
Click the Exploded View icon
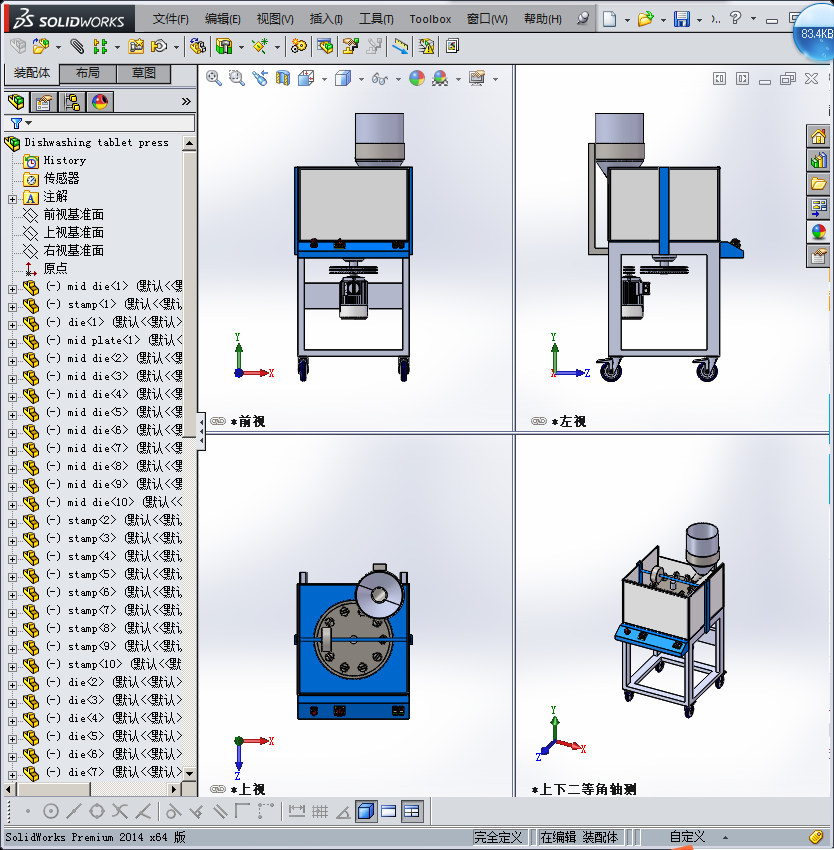coord(350,47)
